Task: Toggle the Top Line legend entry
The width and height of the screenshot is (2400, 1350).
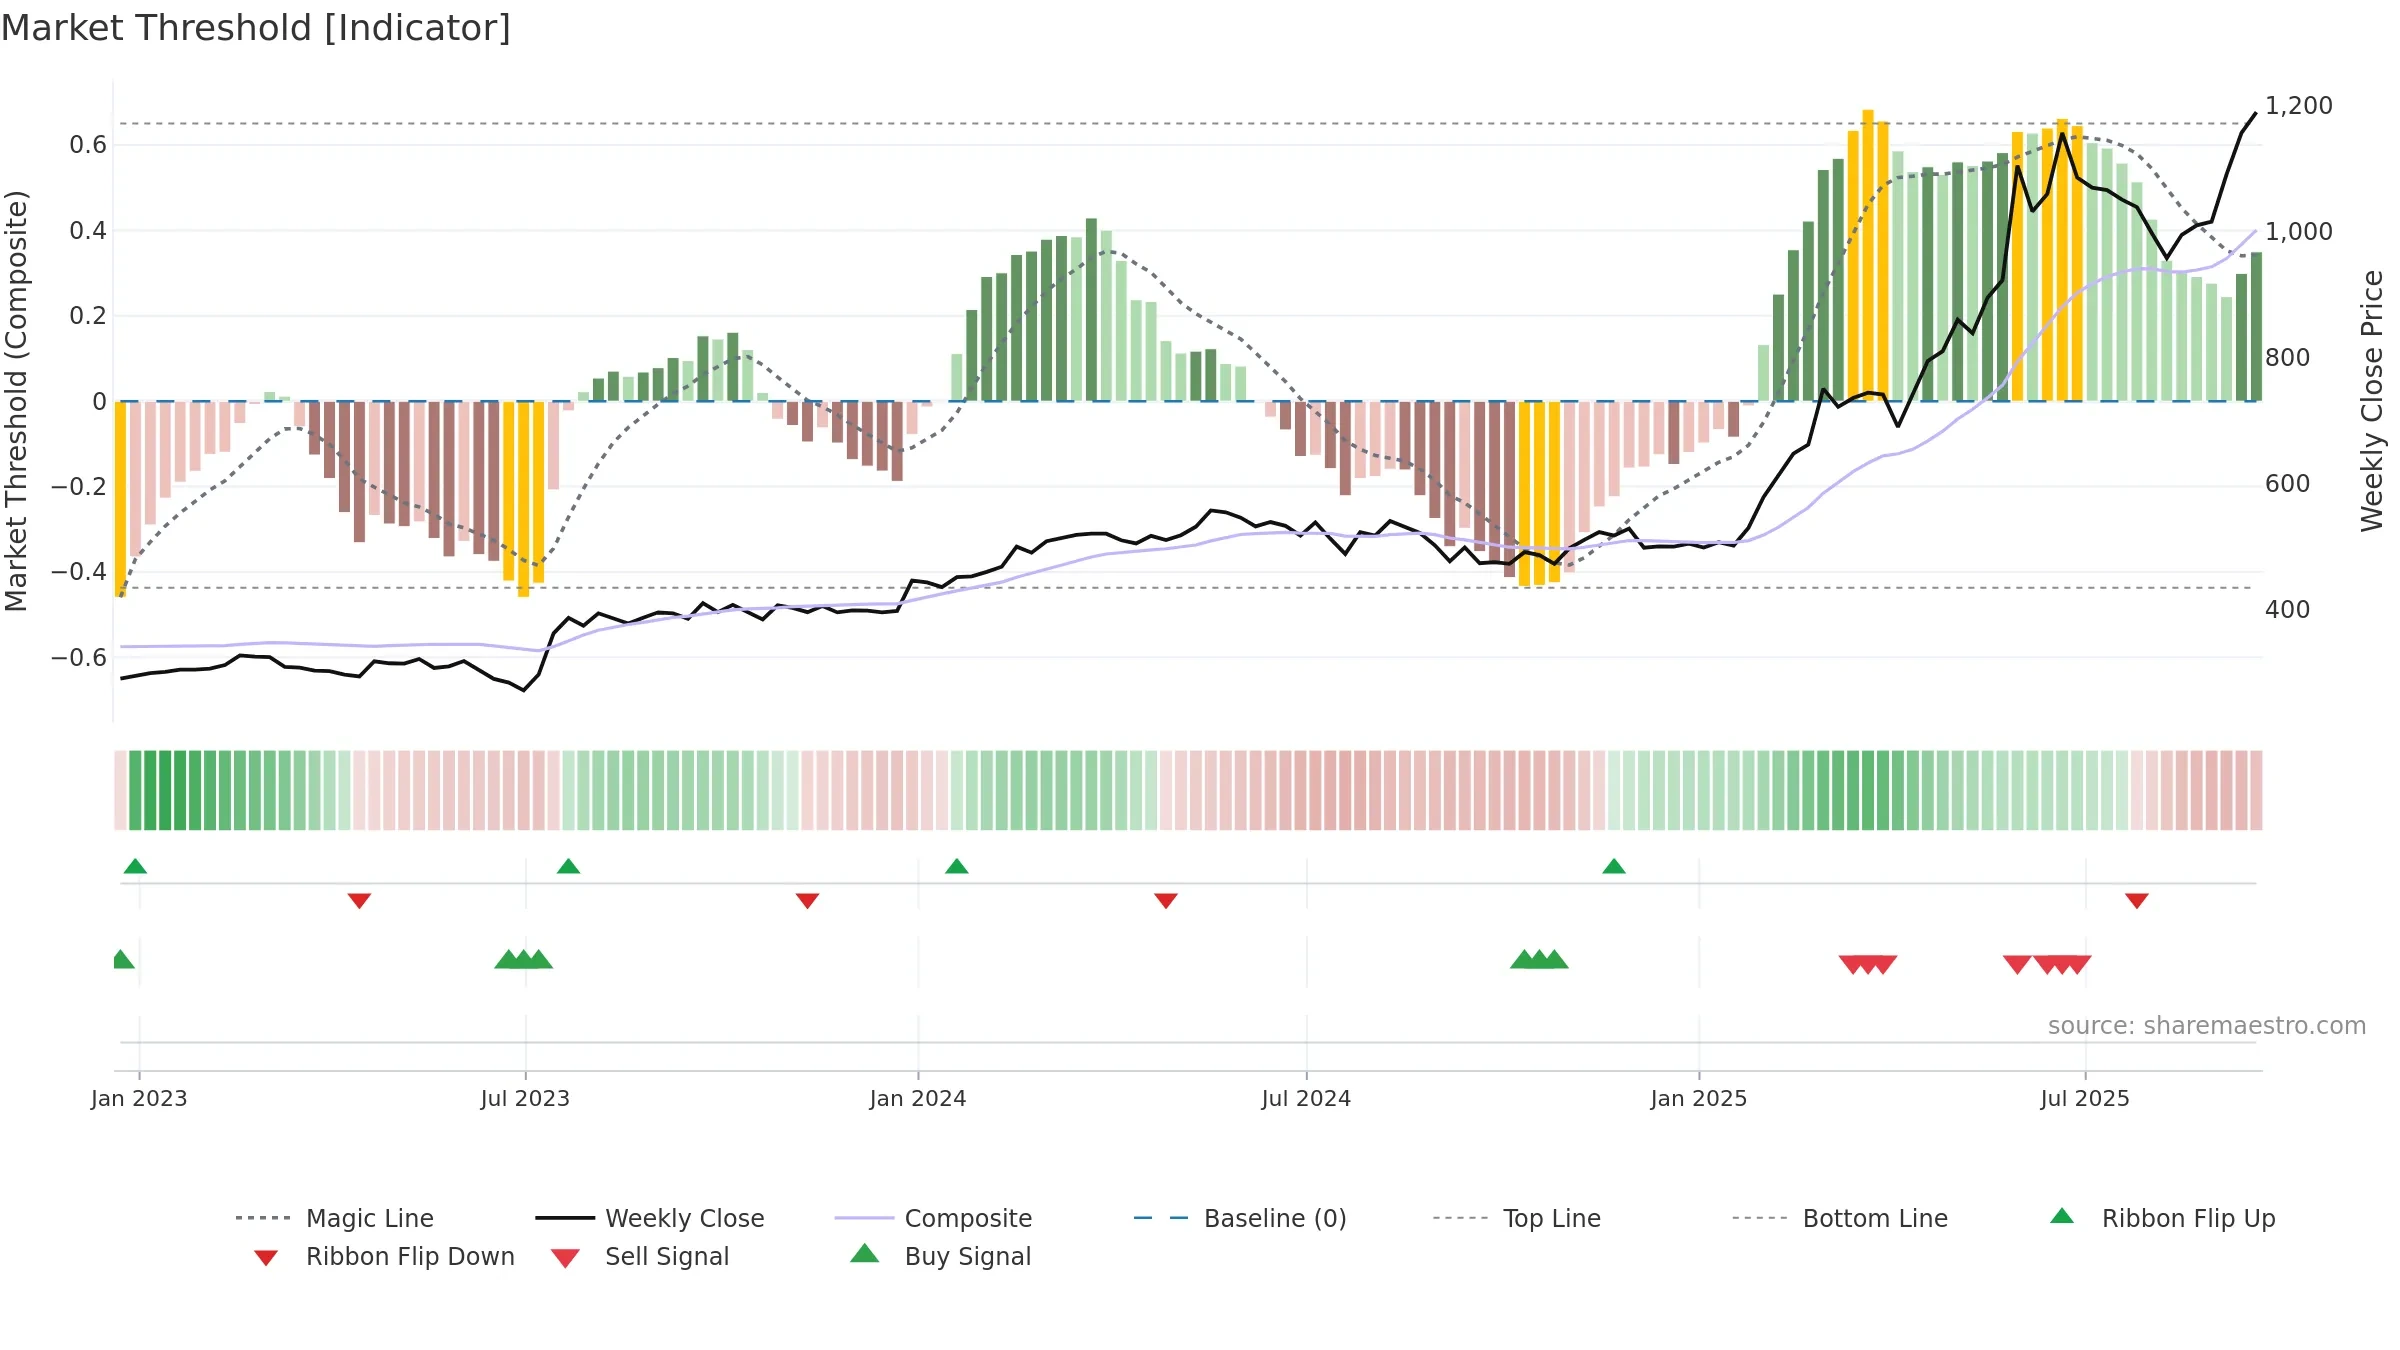Action: 1516,1218
